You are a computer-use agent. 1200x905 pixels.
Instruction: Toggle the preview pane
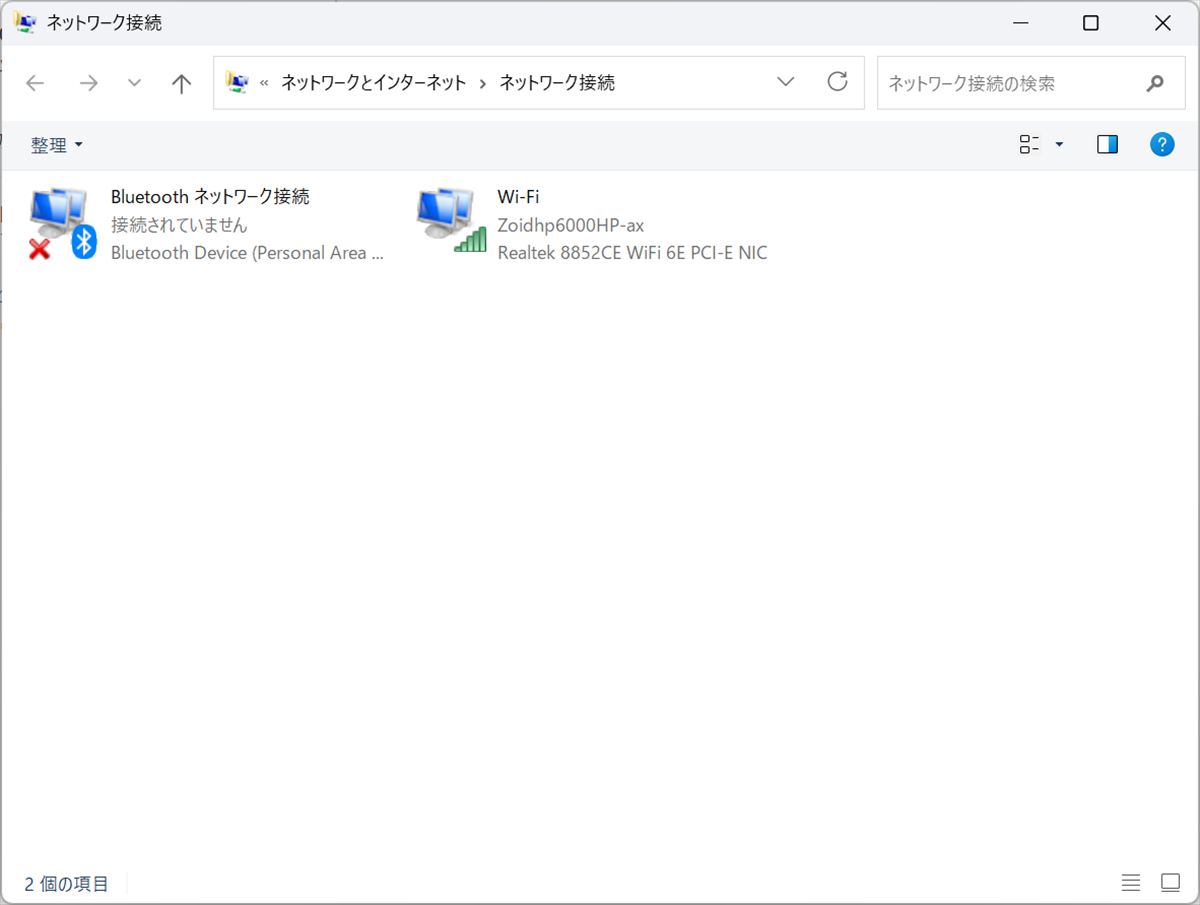point(1107,145)
